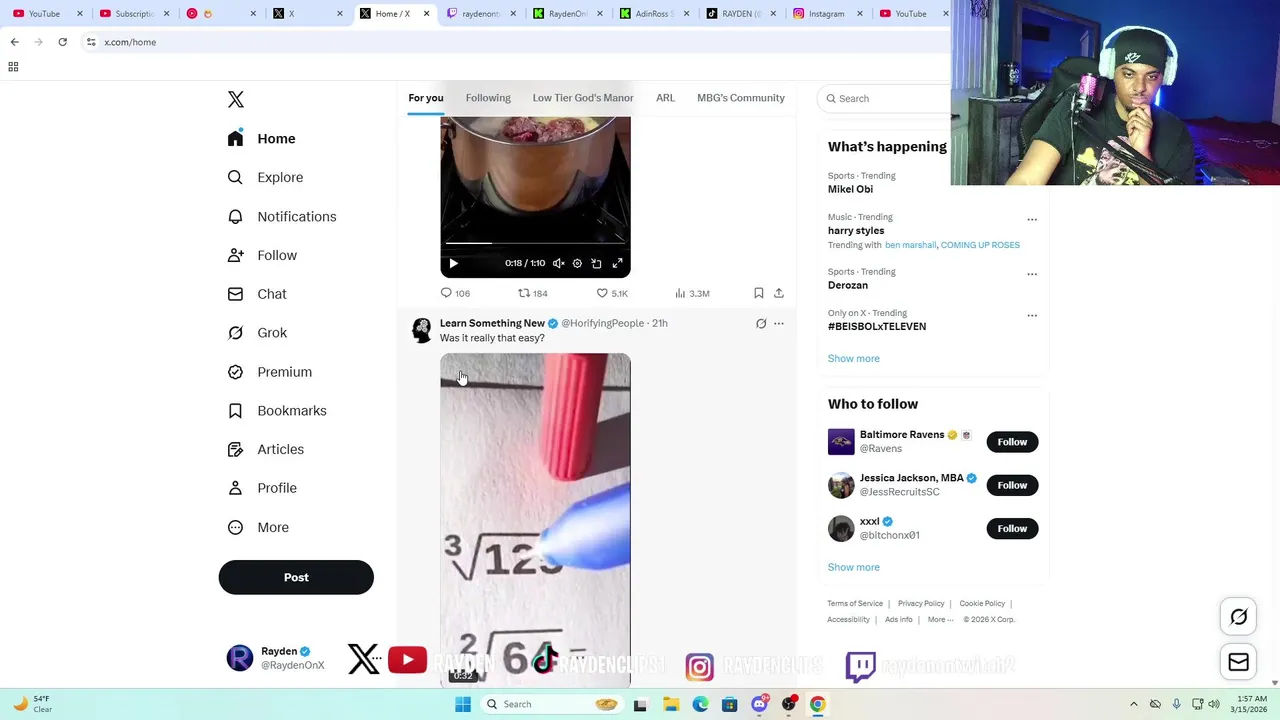The image size is (1280, 720).
Task: Open more options for Derozan trend
Action: [1032, 274]
